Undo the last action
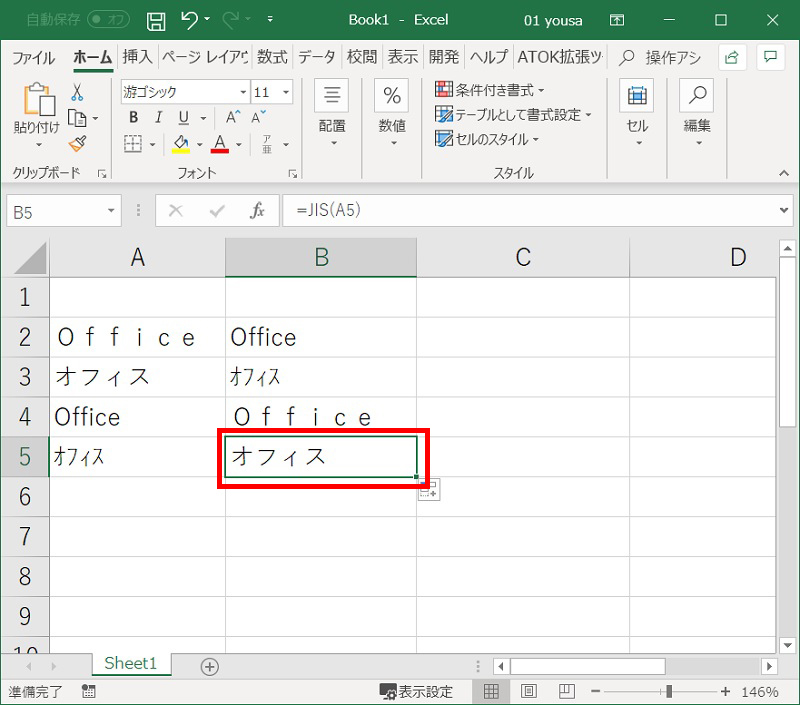 point(189,20)
